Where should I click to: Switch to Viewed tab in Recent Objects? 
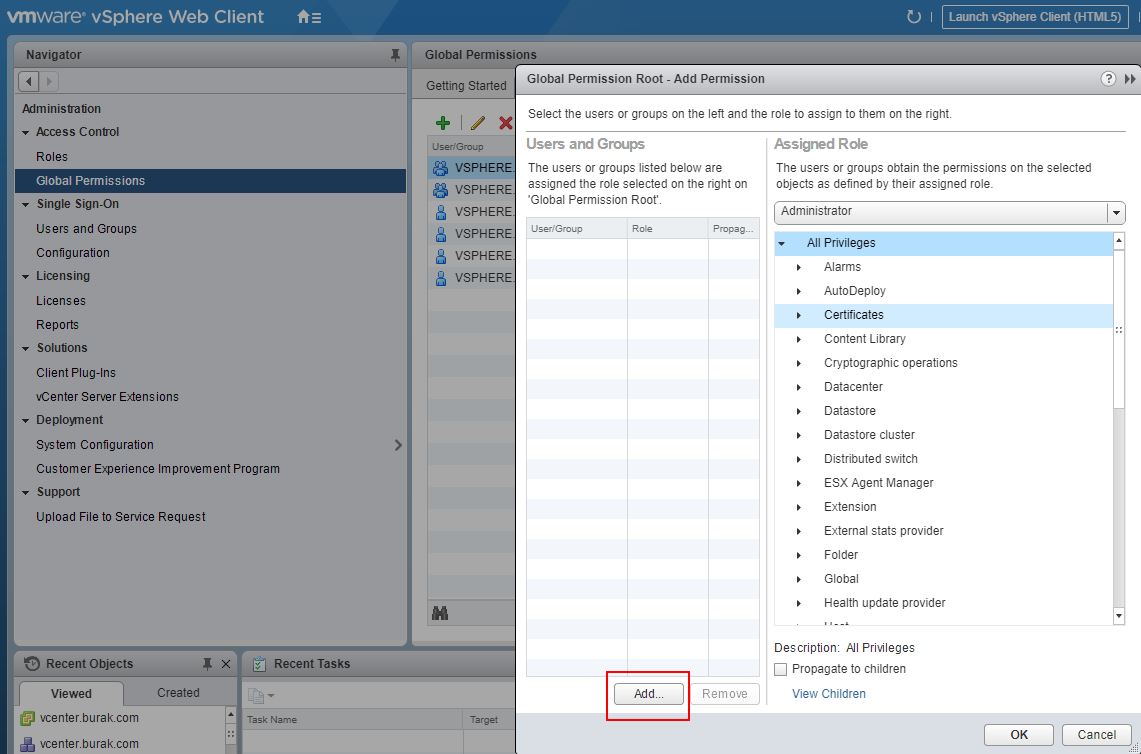(71, 693)
